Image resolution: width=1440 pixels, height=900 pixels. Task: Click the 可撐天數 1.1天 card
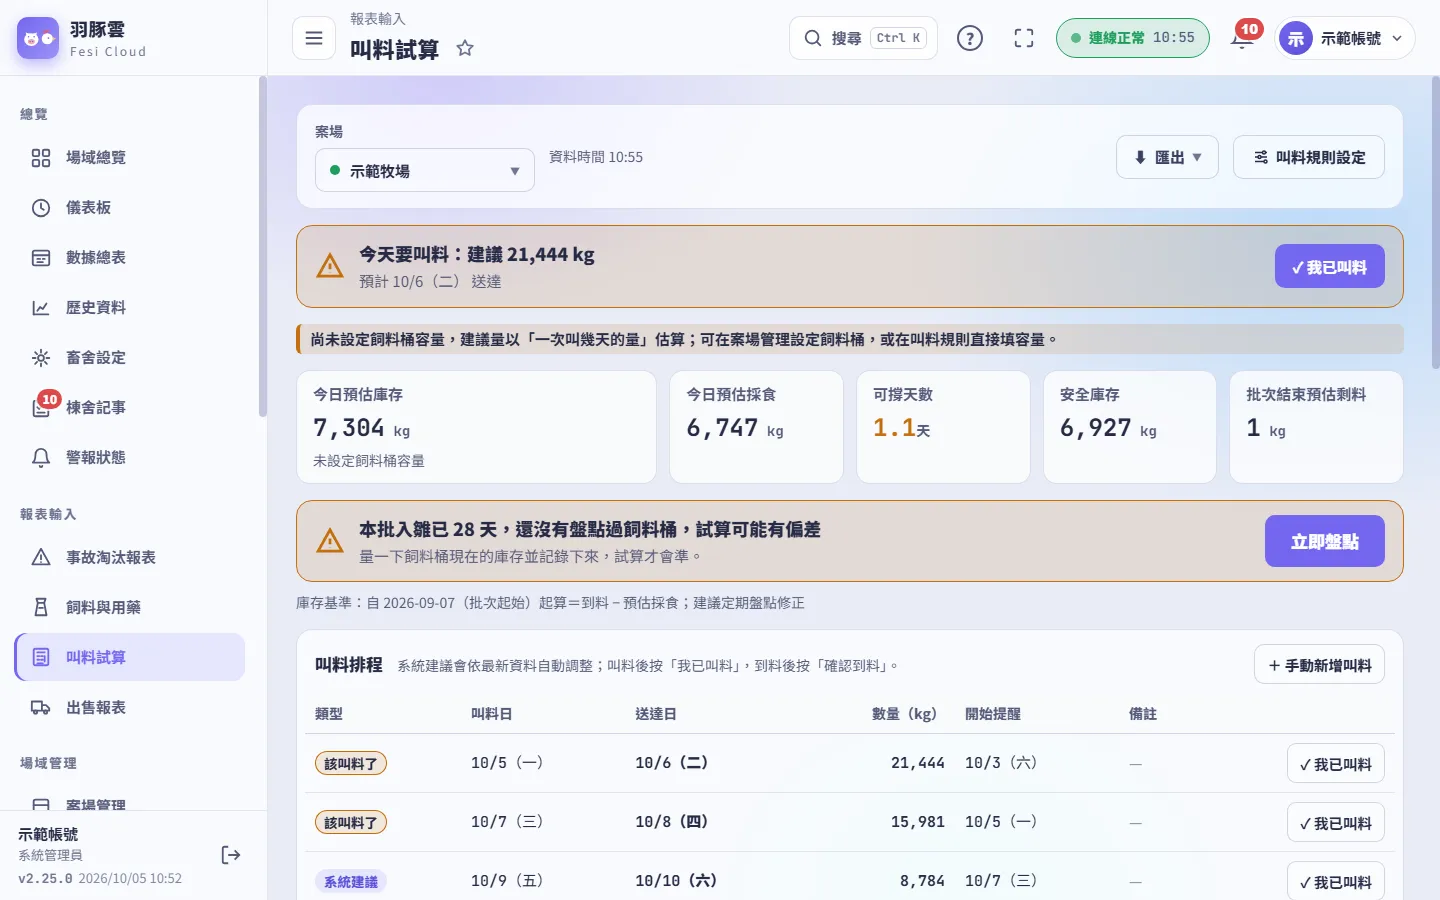(943, 427)
